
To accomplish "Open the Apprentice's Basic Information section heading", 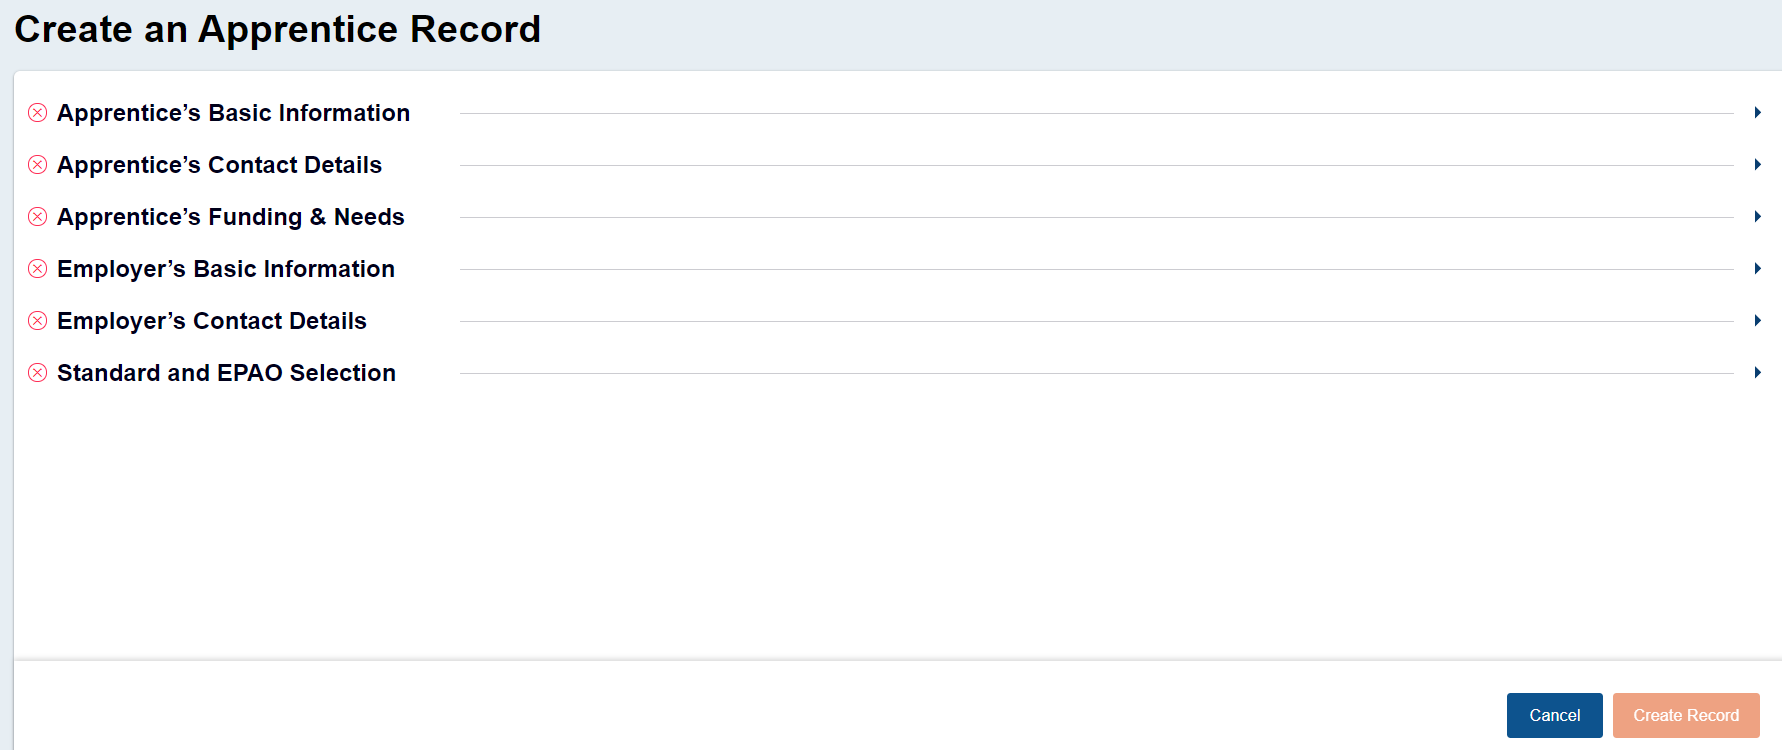I will [x=233, y=113].
